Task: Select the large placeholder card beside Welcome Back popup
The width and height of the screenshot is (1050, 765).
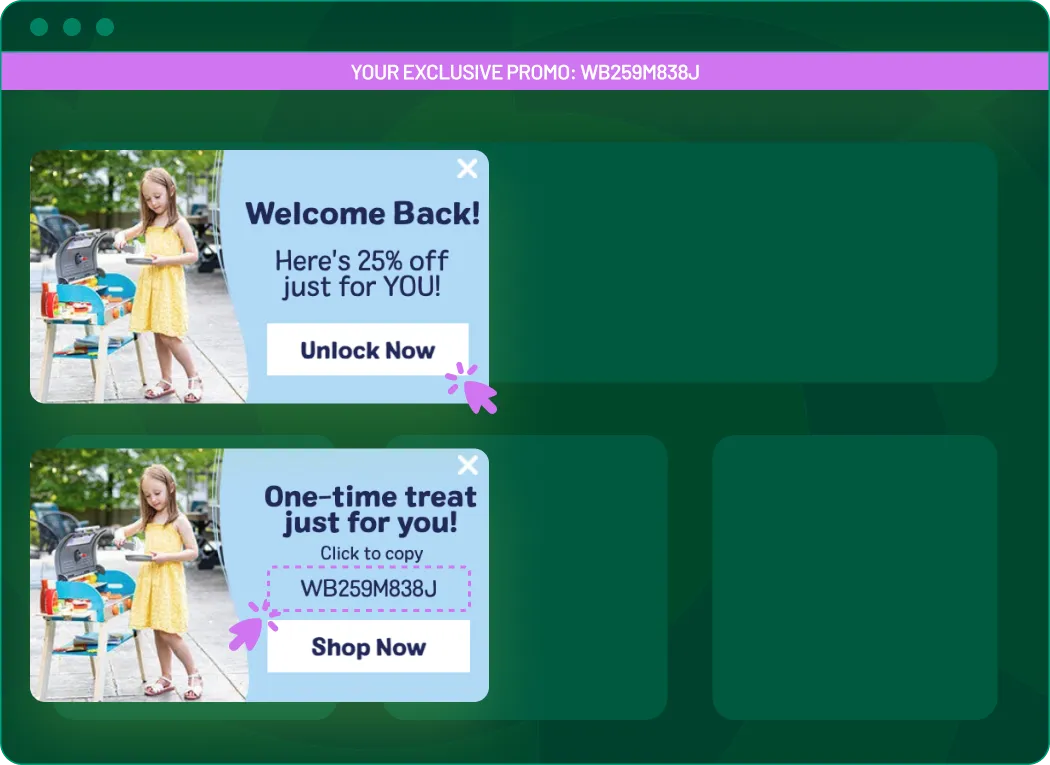Action: click(x=743, y=262)
